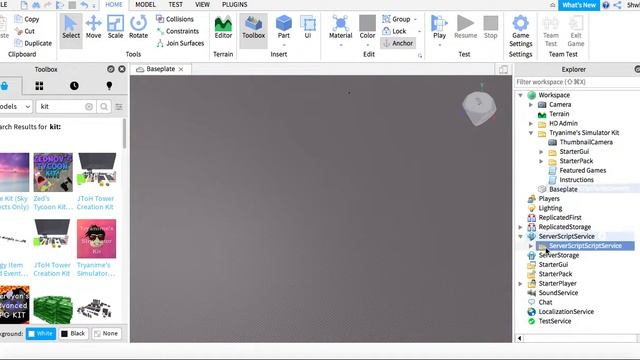Select None background option

pos(107,333)
